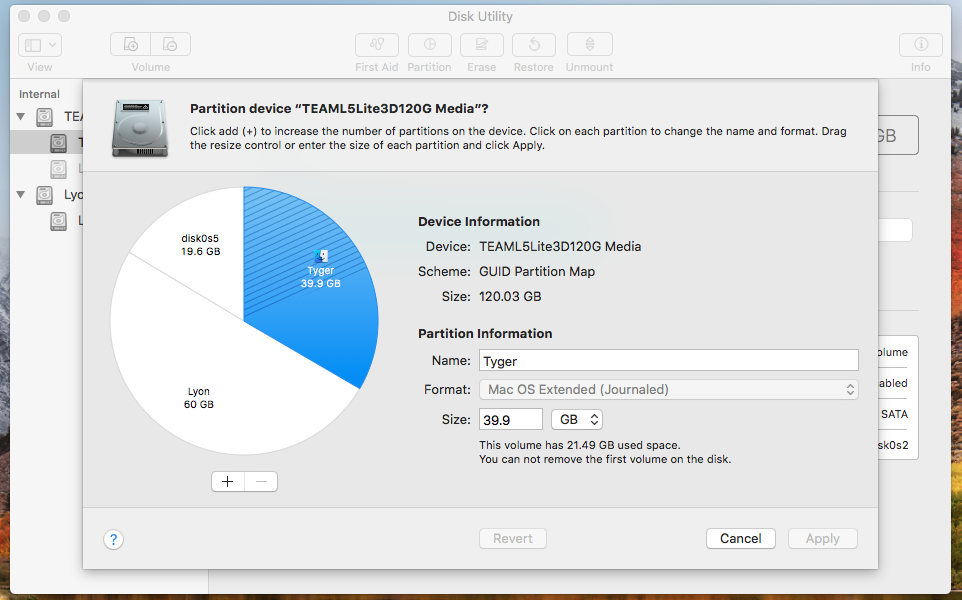Click the "Device Information" heading
Image resolution: width=962 pixels, height=600 pixels.
point(479,221)
